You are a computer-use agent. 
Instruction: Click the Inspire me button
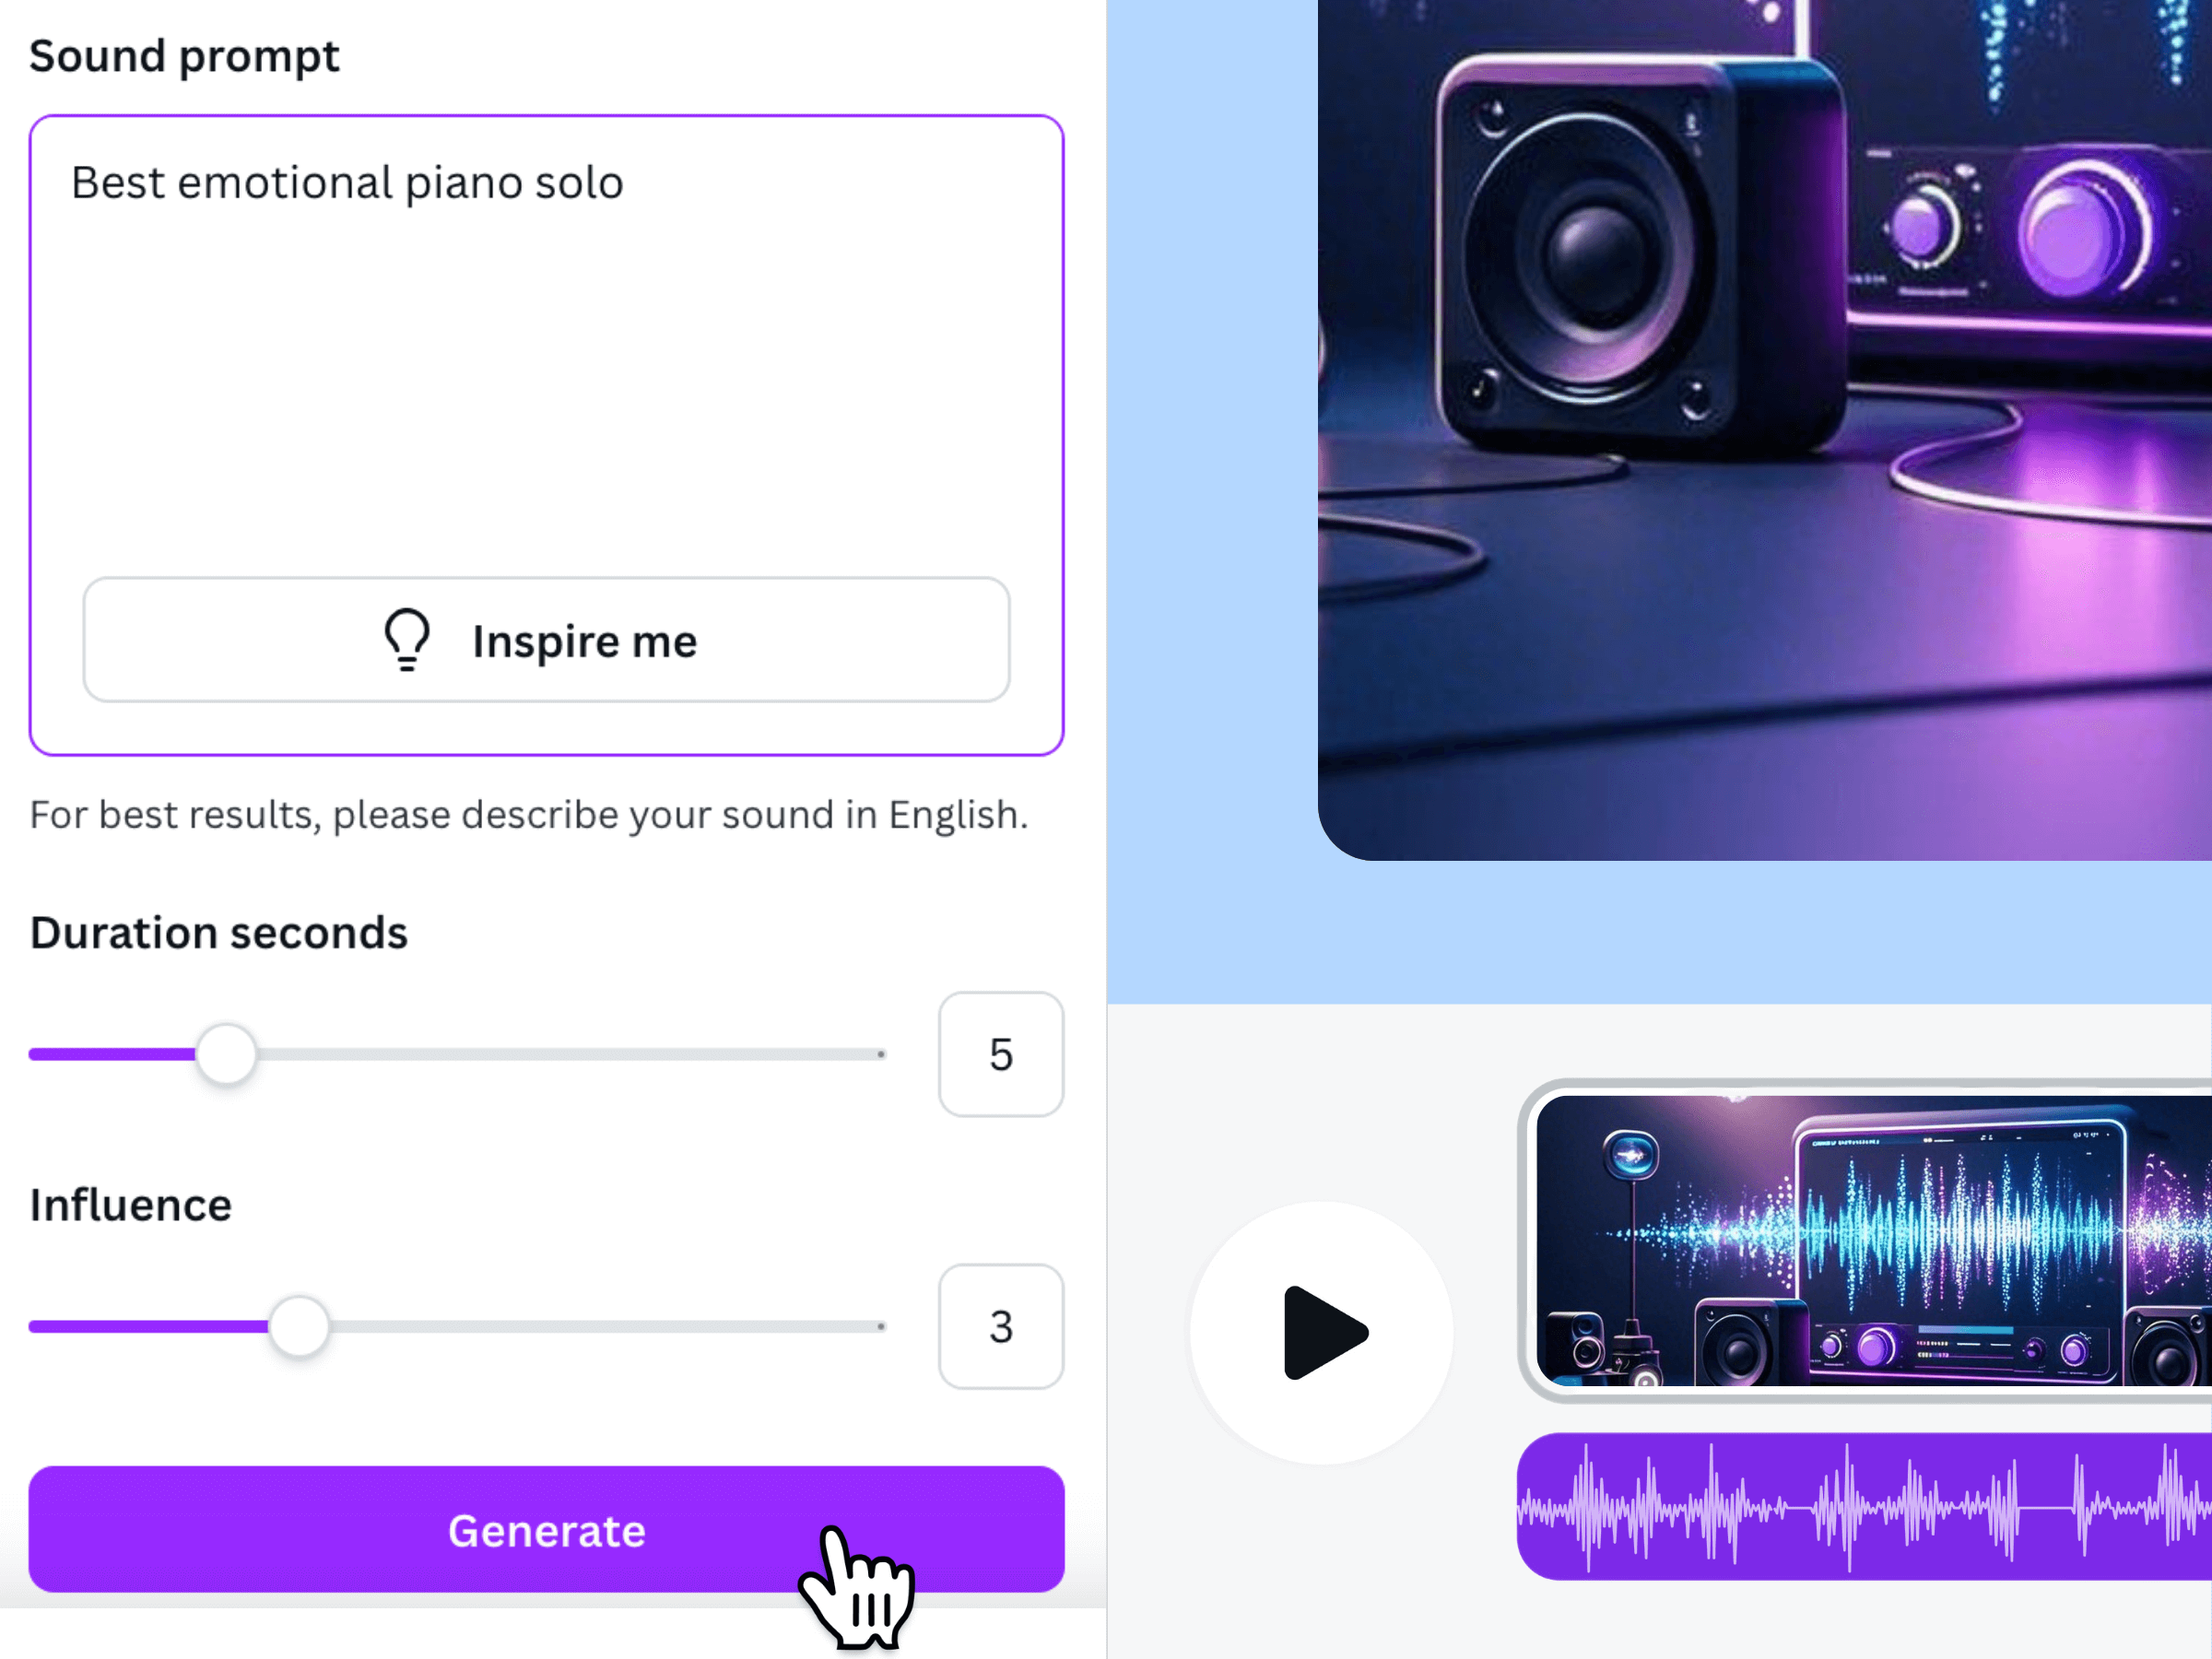click(x=546, y=640)
